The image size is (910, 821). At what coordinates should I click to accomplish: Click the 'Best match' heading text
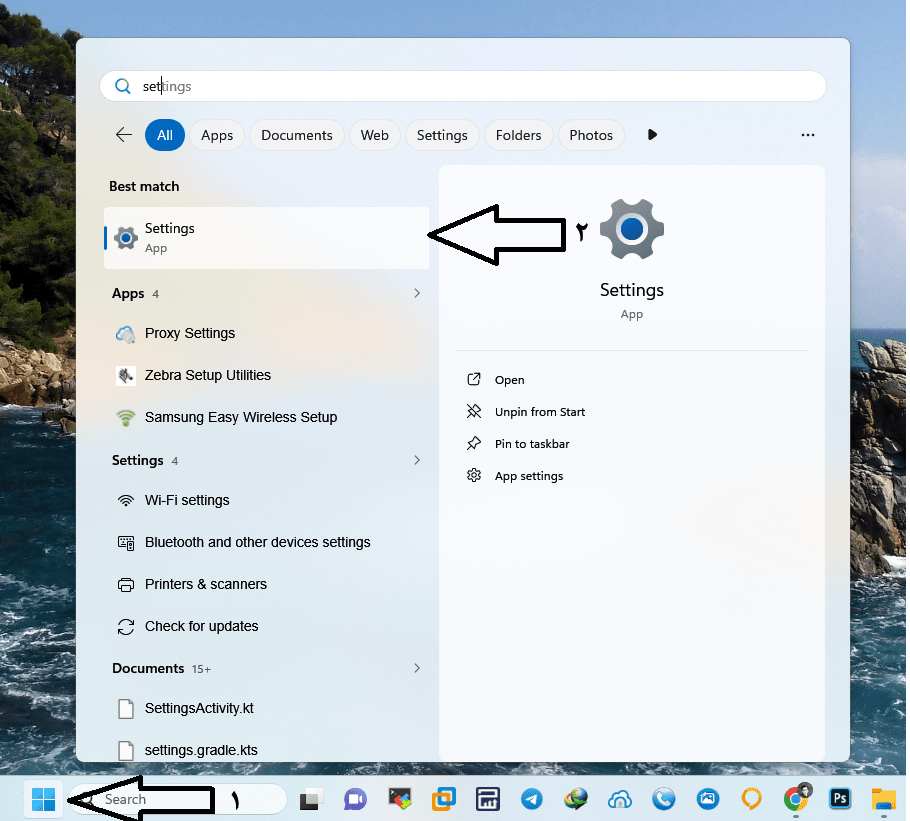[x=144, y=187]
